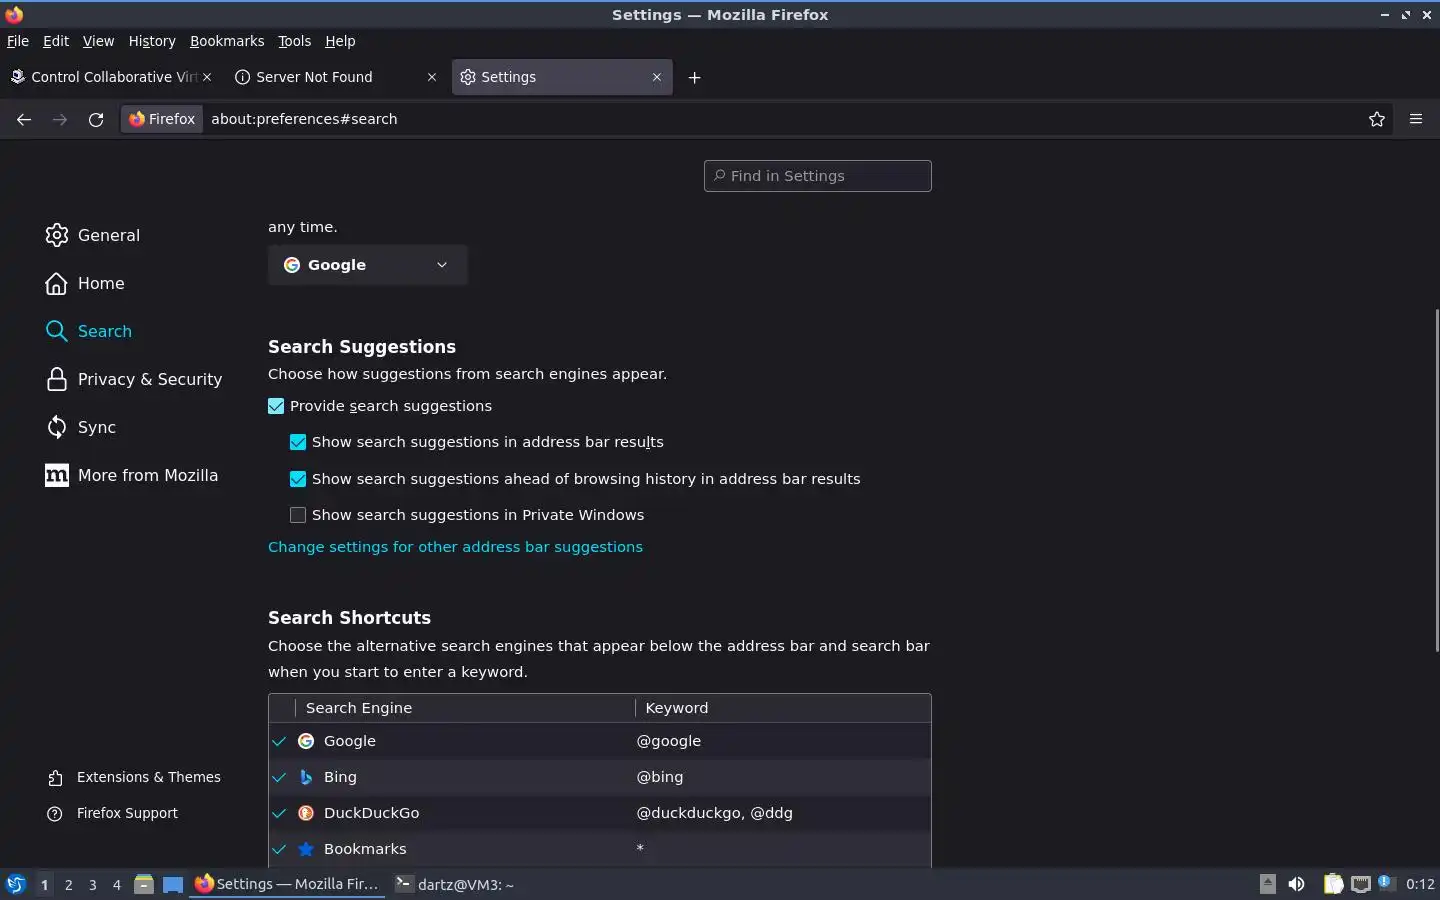Screen dimensions: 1440x900
Task: Open the Help menu
Action: pos(340,41)
